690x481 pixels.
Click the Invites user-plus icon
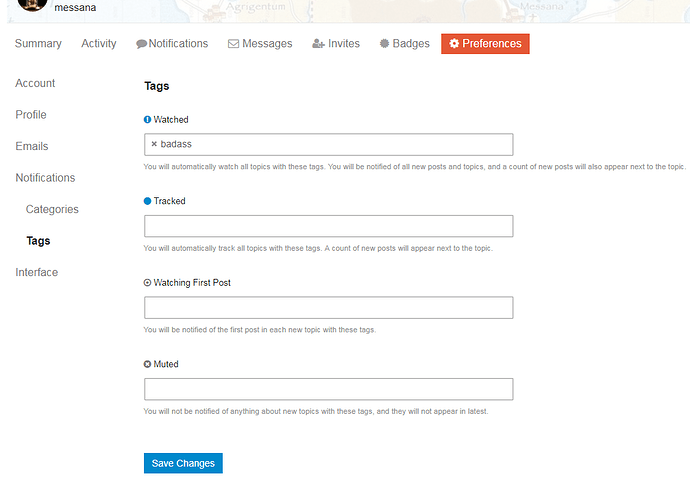click(318, 44)
